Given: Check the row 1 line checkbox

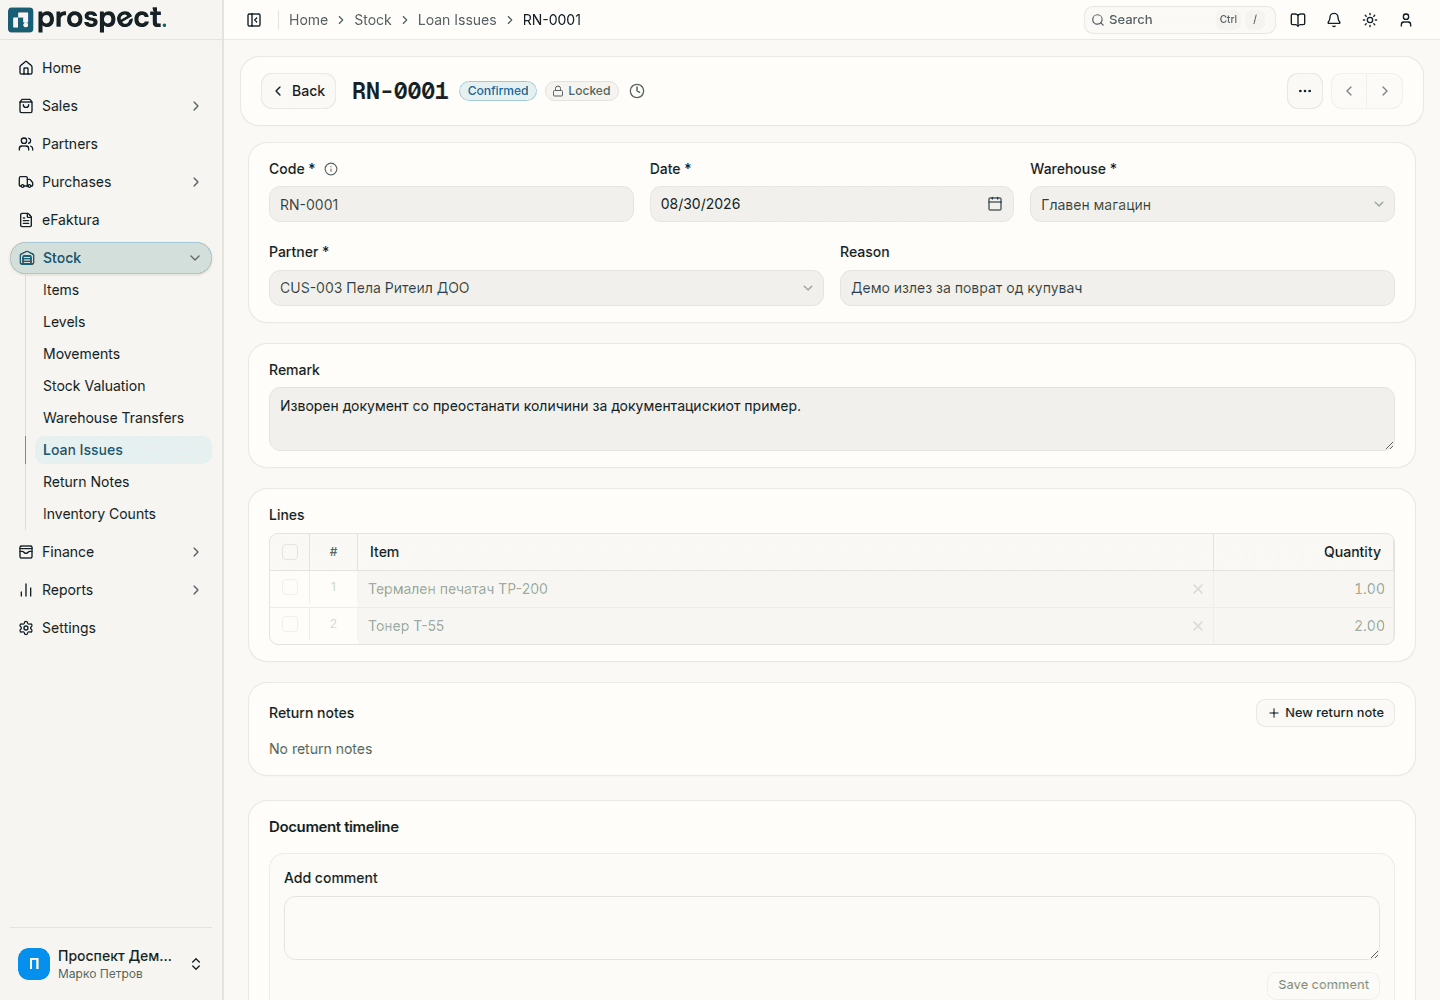Looking at the screenshot, I should click(290, 588).
